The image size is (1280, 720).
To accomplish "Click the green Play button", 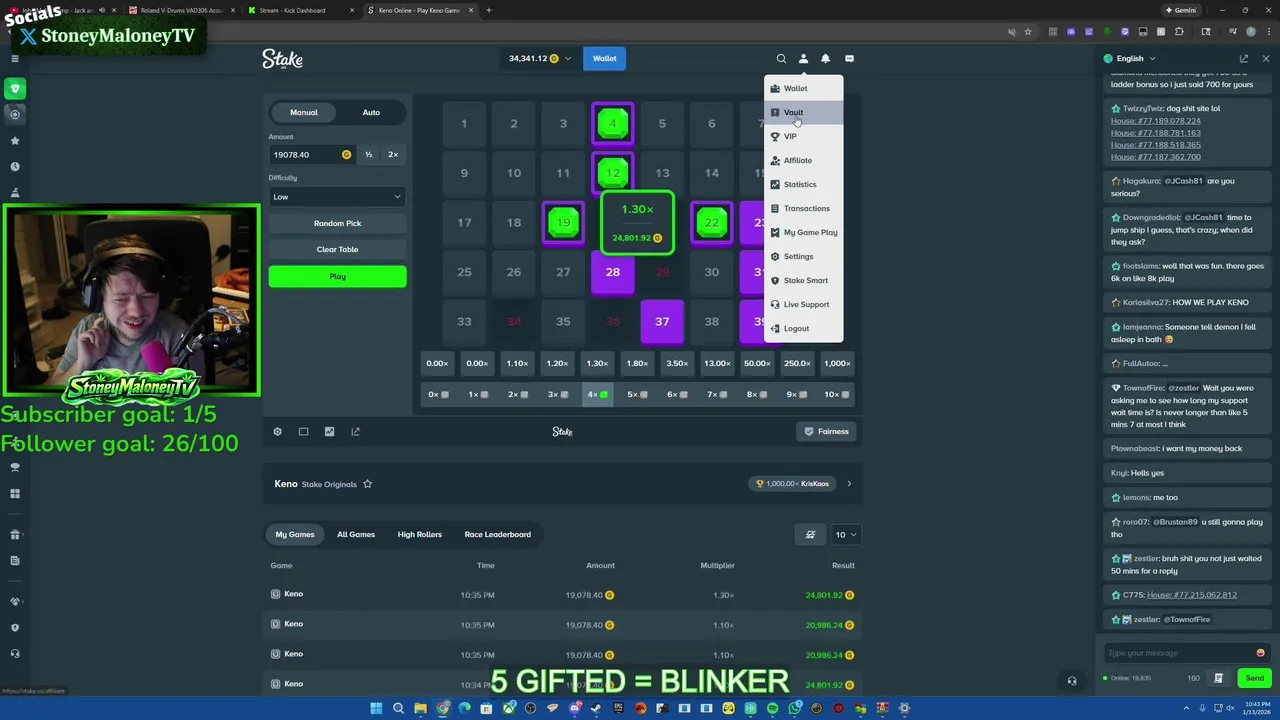I will tap(337, 276).
